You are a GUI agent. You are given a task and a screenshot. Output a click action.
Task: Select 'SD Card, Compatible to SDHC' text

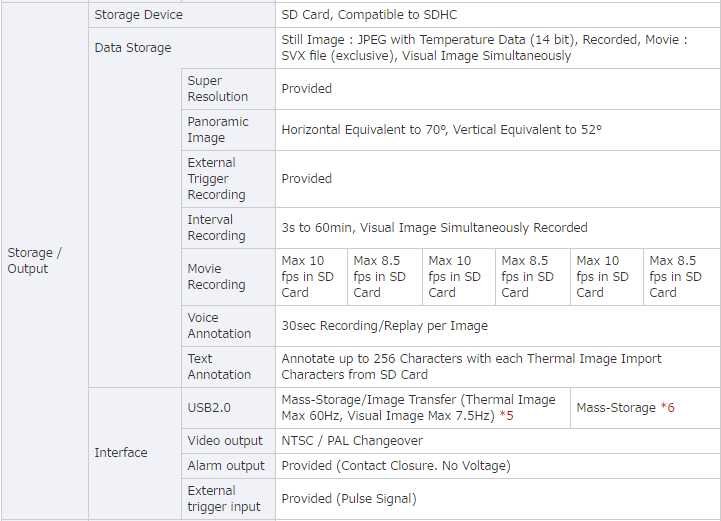[x=369, y=15]
